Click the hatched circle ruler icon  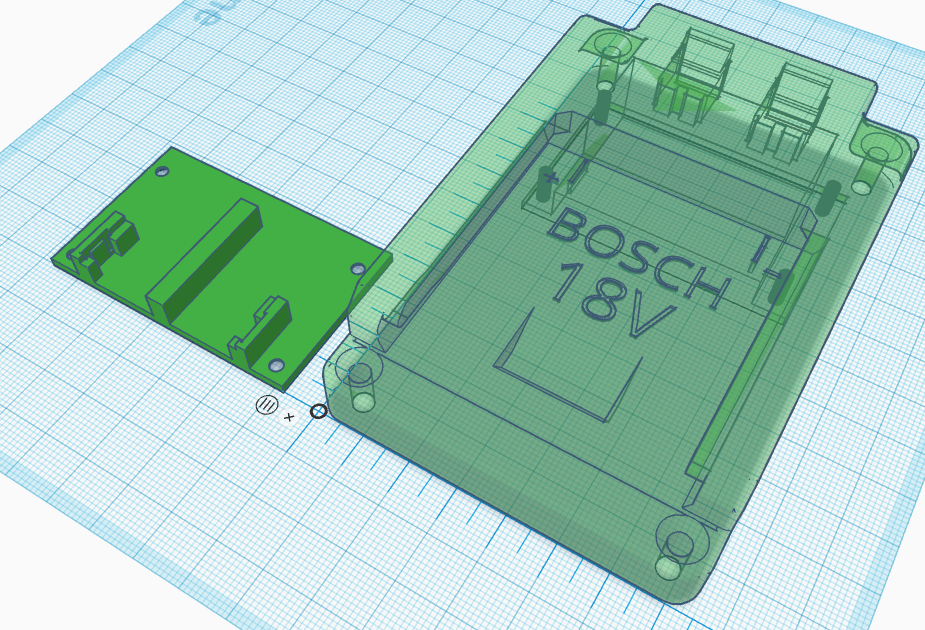[267, 405]
